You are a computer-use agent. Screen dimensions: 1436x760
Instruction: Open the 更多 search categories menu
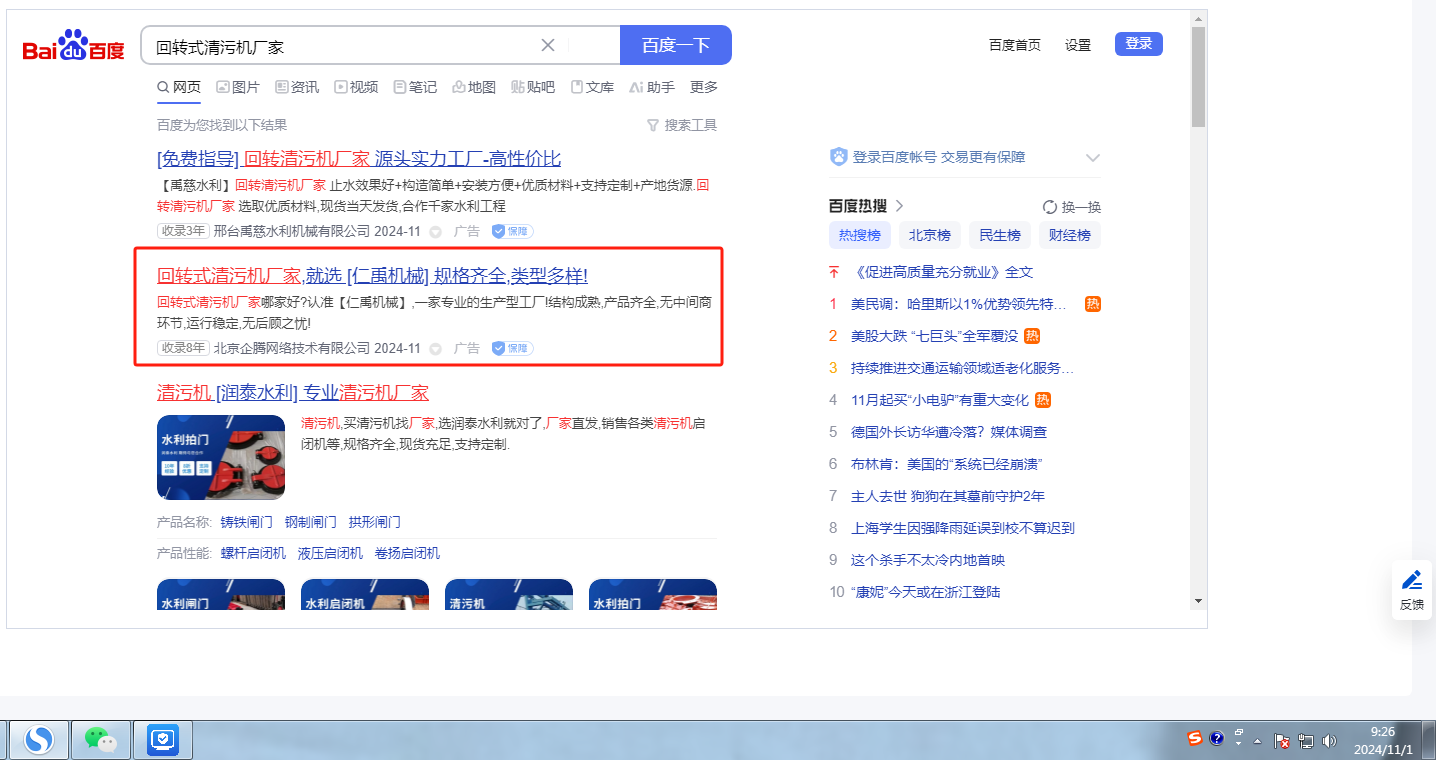point(704,87)
